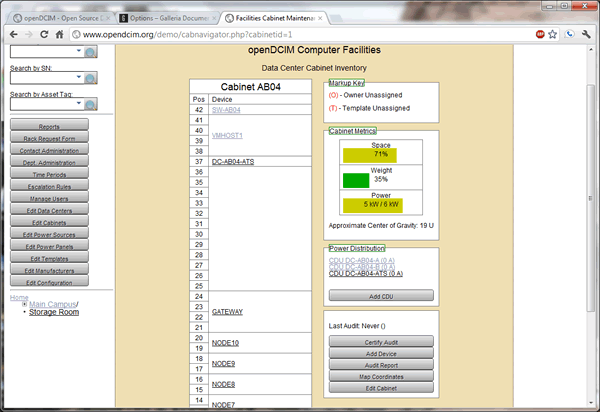Screen dimensions: 600x412
Task: Click the blue extension icon in browser toolbar
Action: click(x=567, y=33)
